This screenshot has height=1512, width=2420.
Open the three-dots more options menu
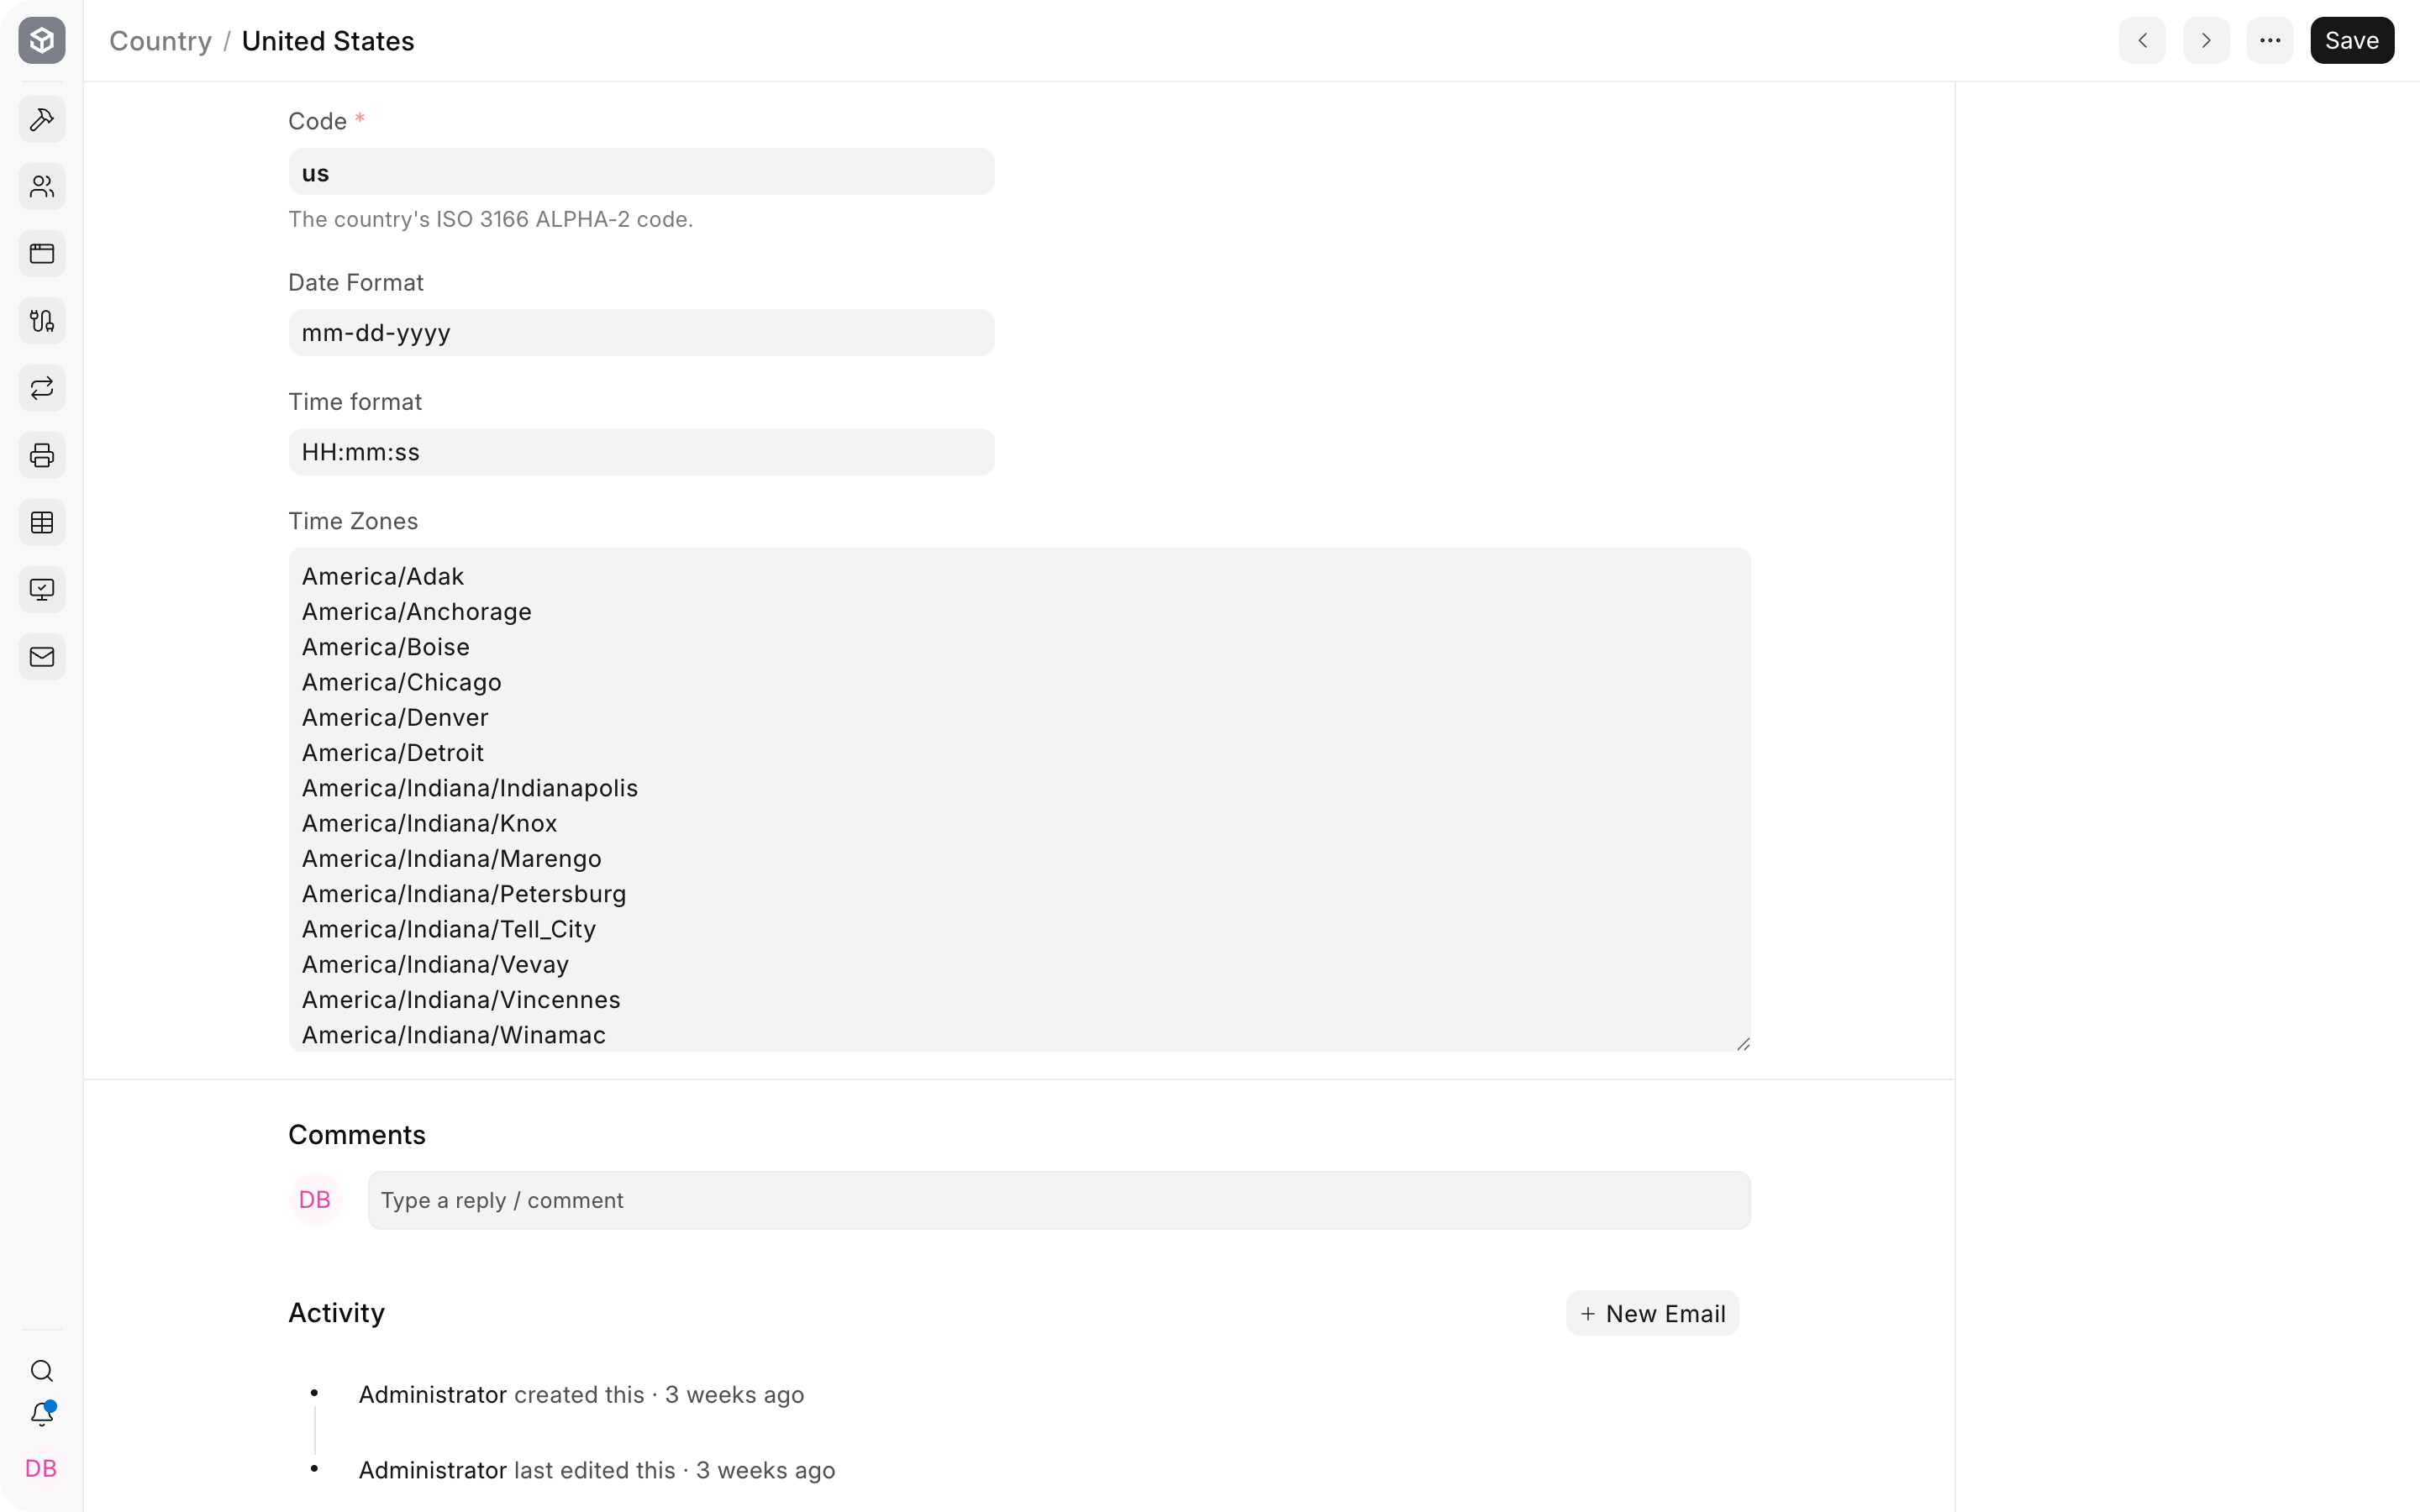(x=2269, y=40)
